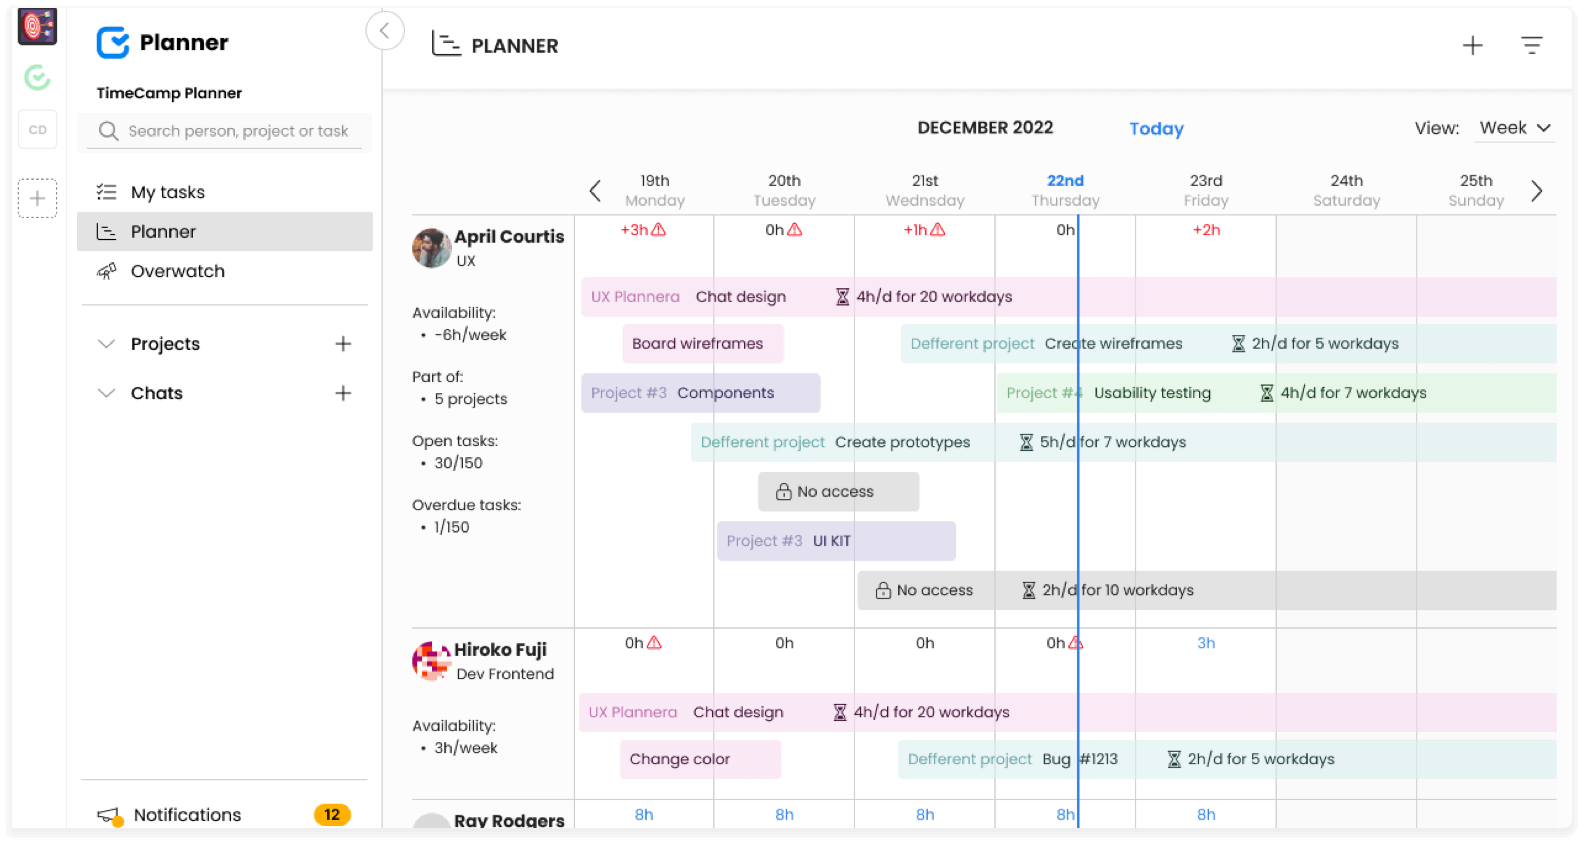Expand the Chats section
Screen dimensions: 1584x844
click(x=106, y=393)
